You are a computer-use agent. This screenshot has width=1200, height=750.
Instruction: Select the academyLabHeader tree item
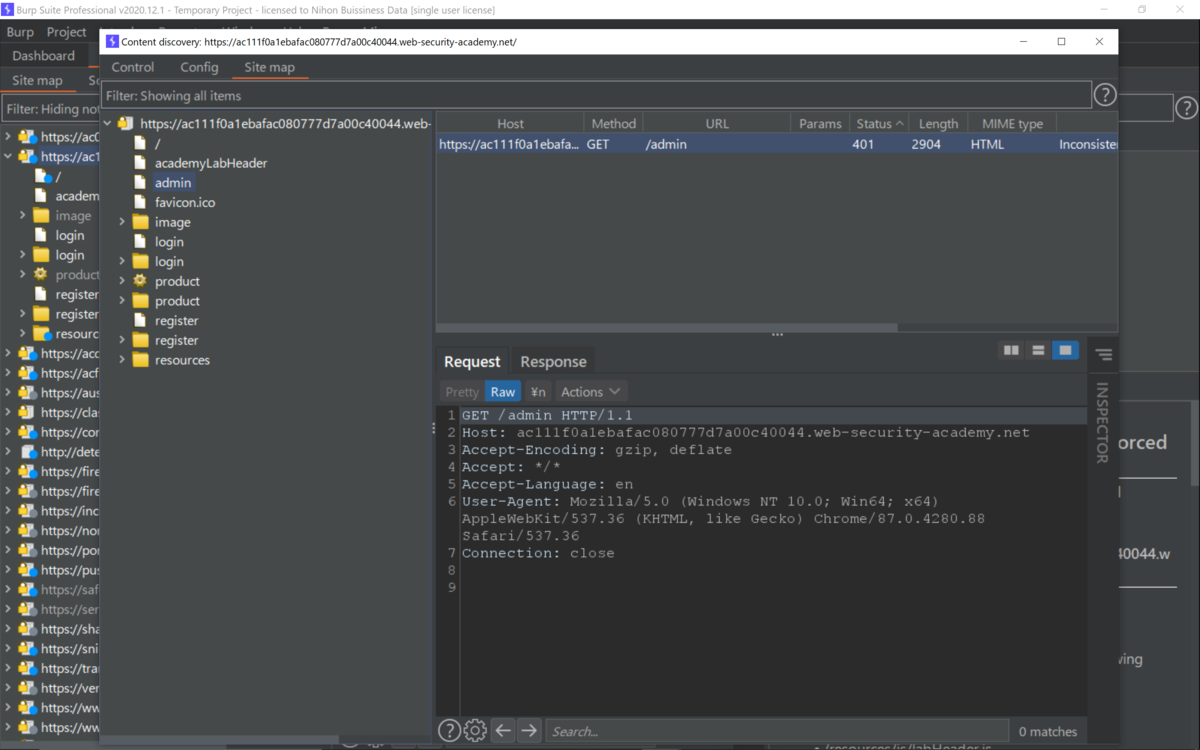211,163
